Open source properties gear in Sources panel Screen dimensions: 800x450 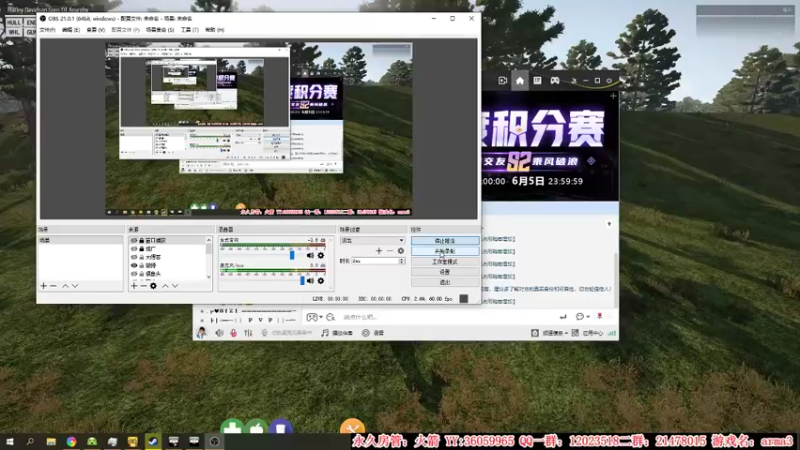tap(153, 286)
